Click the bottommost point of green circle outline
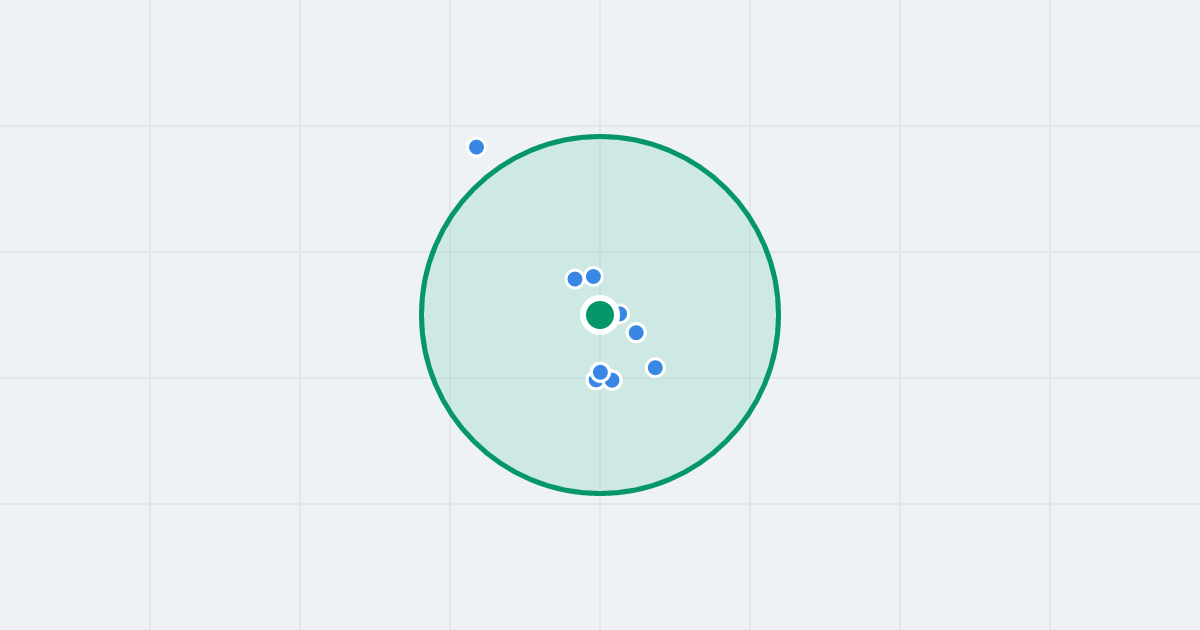This screenshot has height=630, width=1200. pyautogui.click(x=600, y=493)
